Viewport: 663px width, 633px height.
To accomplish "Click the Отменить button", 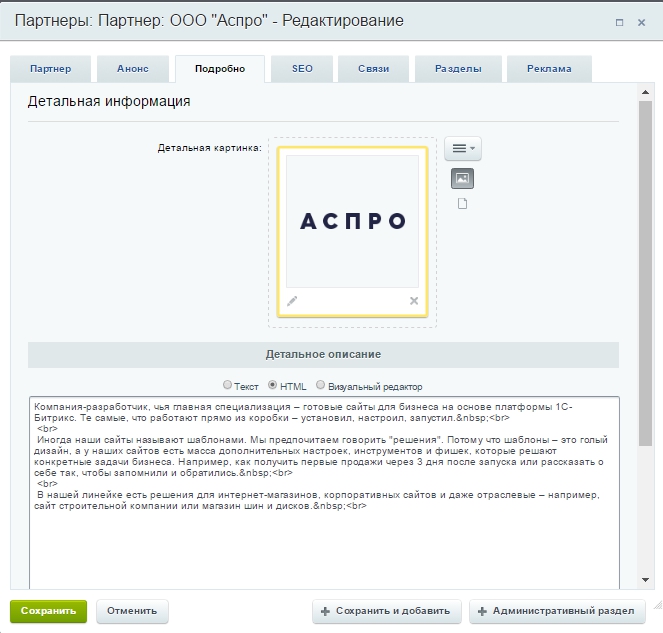I will click(x=132, y=611).
